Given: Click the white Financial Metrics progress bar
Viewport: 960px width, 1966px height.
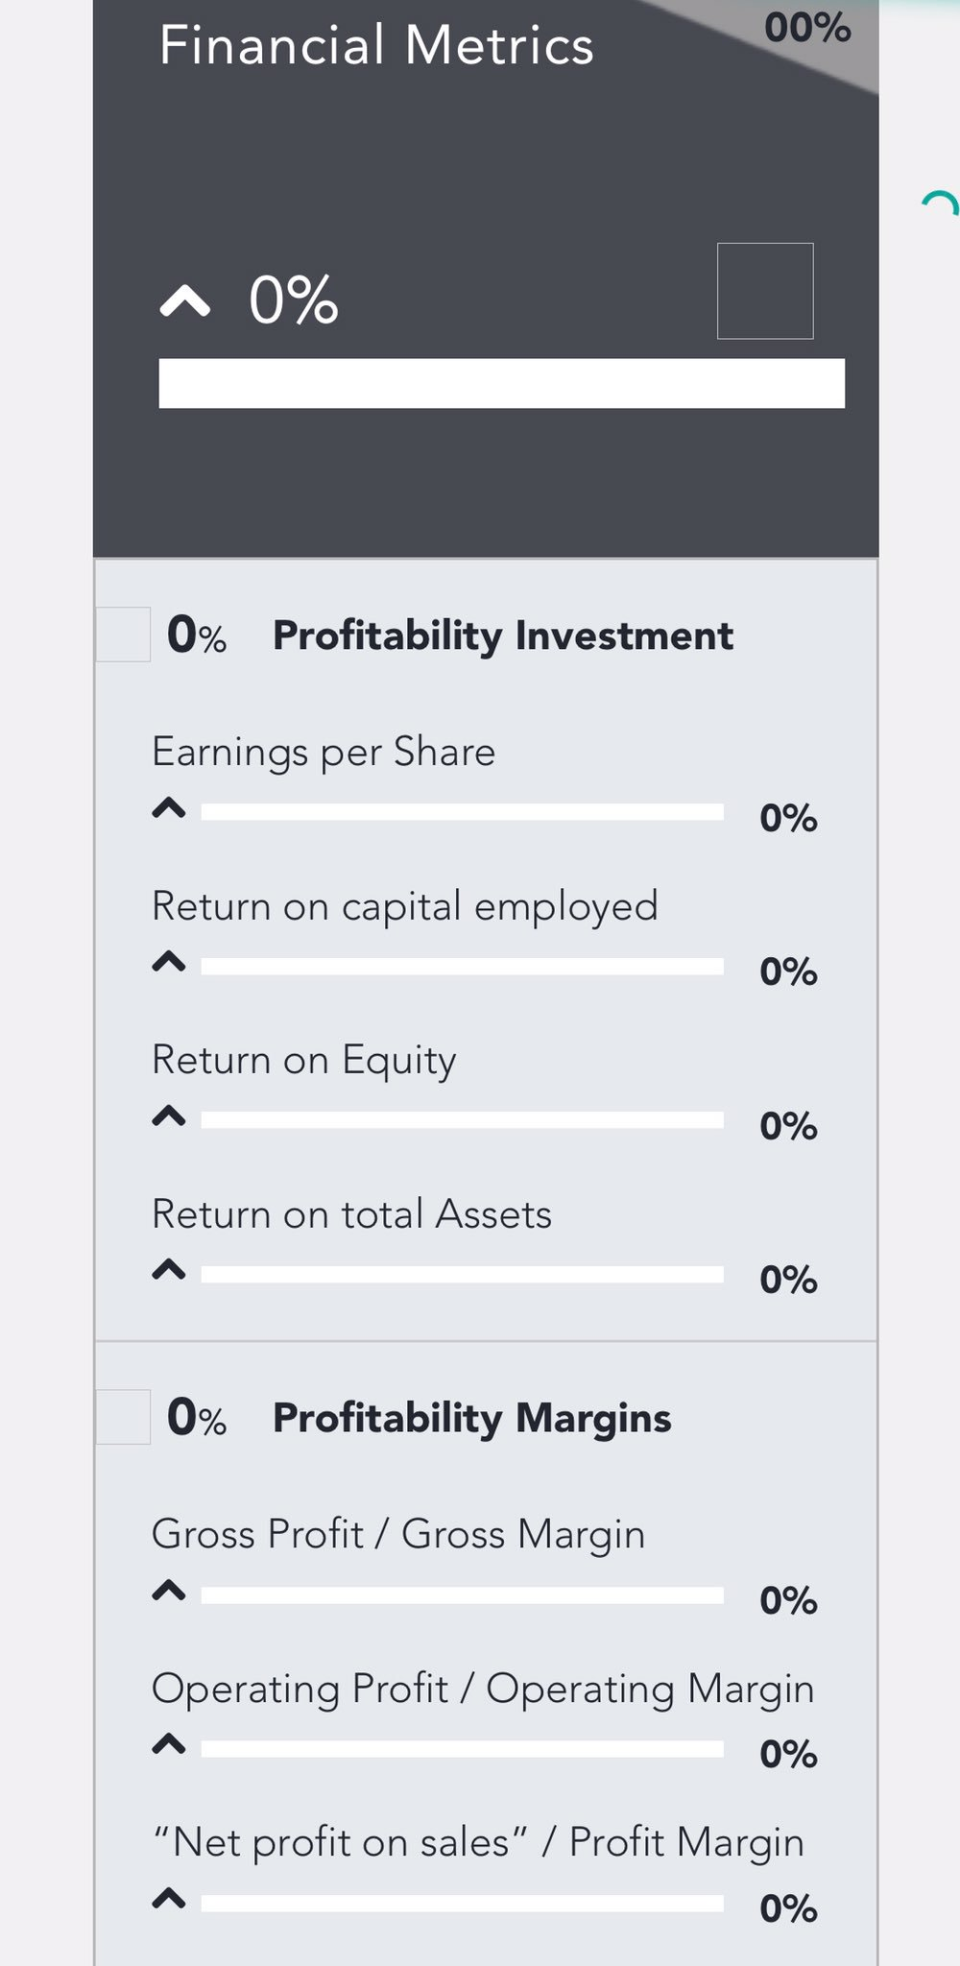Looking at the screenshot, I should click(x=501, y=383).
